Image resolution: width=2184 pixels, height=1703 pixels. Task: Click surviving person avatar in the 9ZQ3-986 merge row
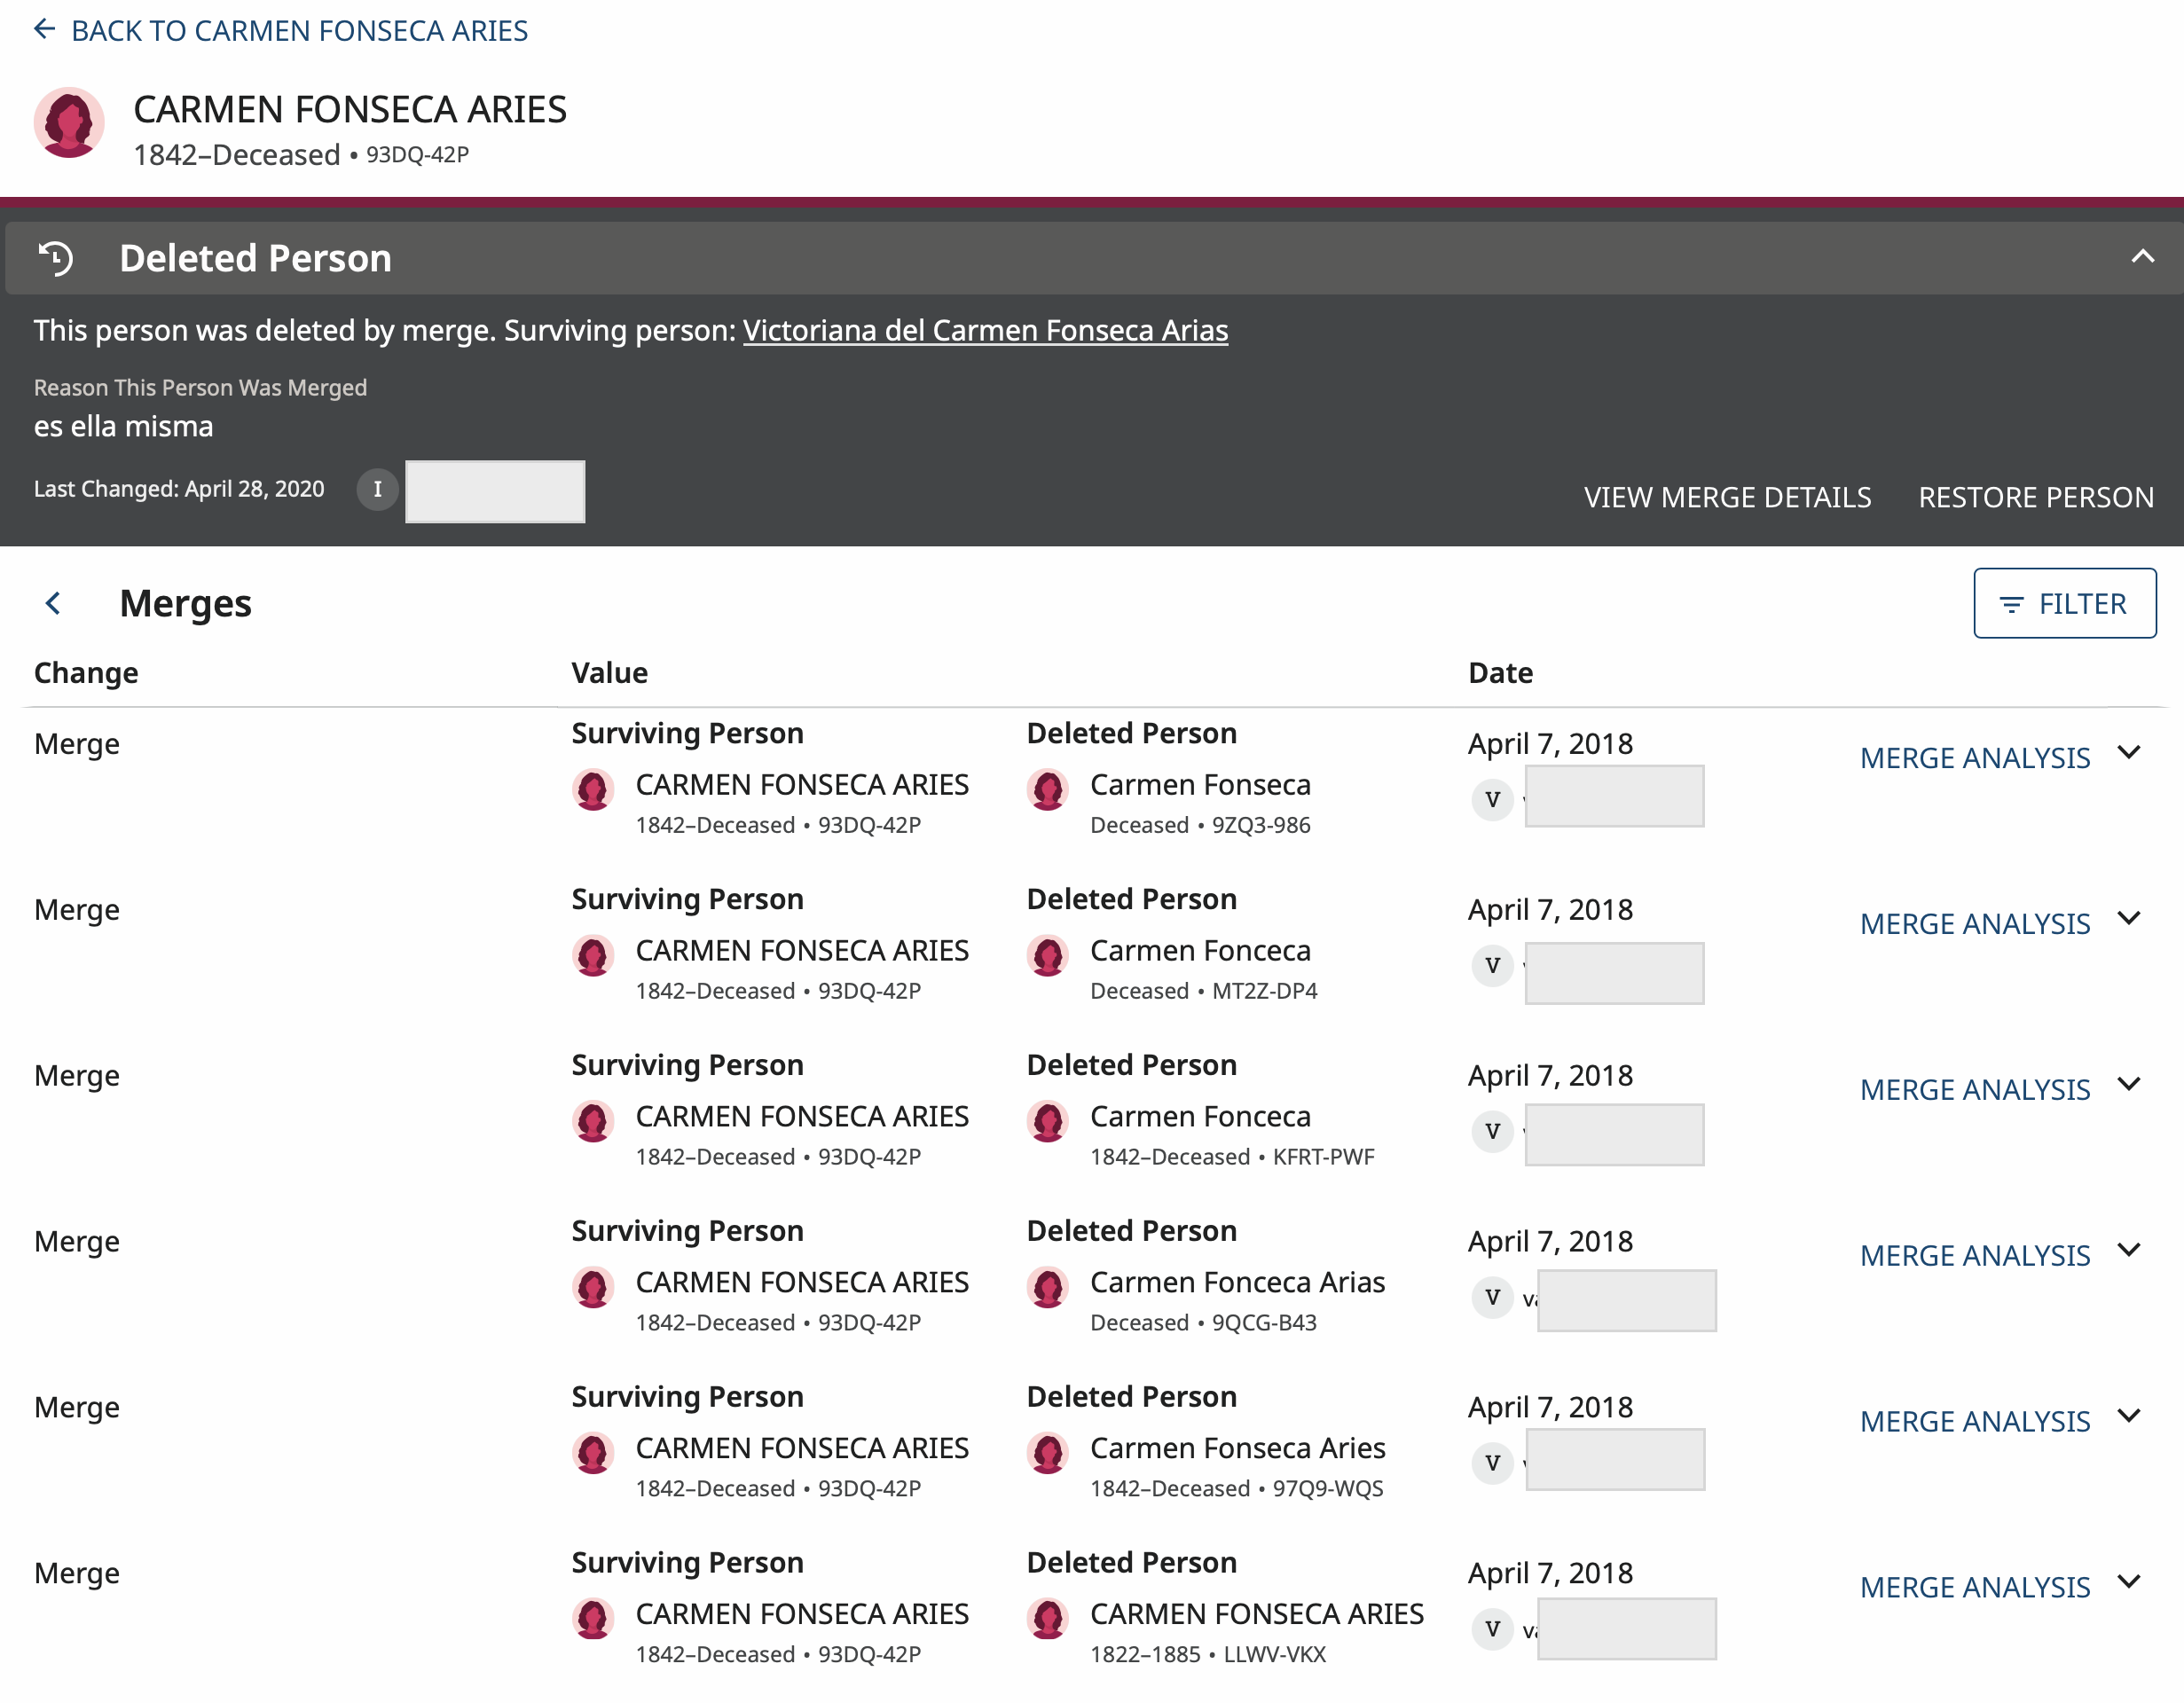(x=593, y=789)
